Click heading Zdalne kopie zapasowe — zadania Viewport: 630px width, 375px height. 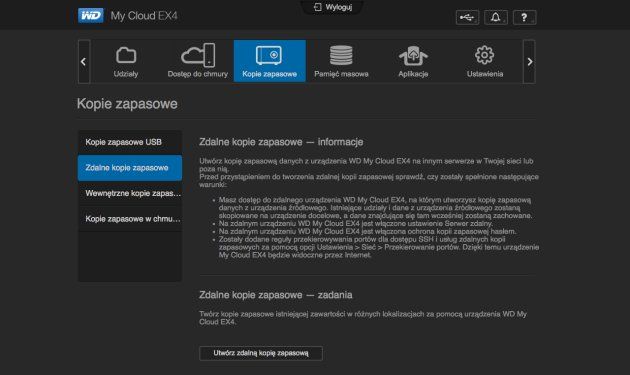pos(276,295)
